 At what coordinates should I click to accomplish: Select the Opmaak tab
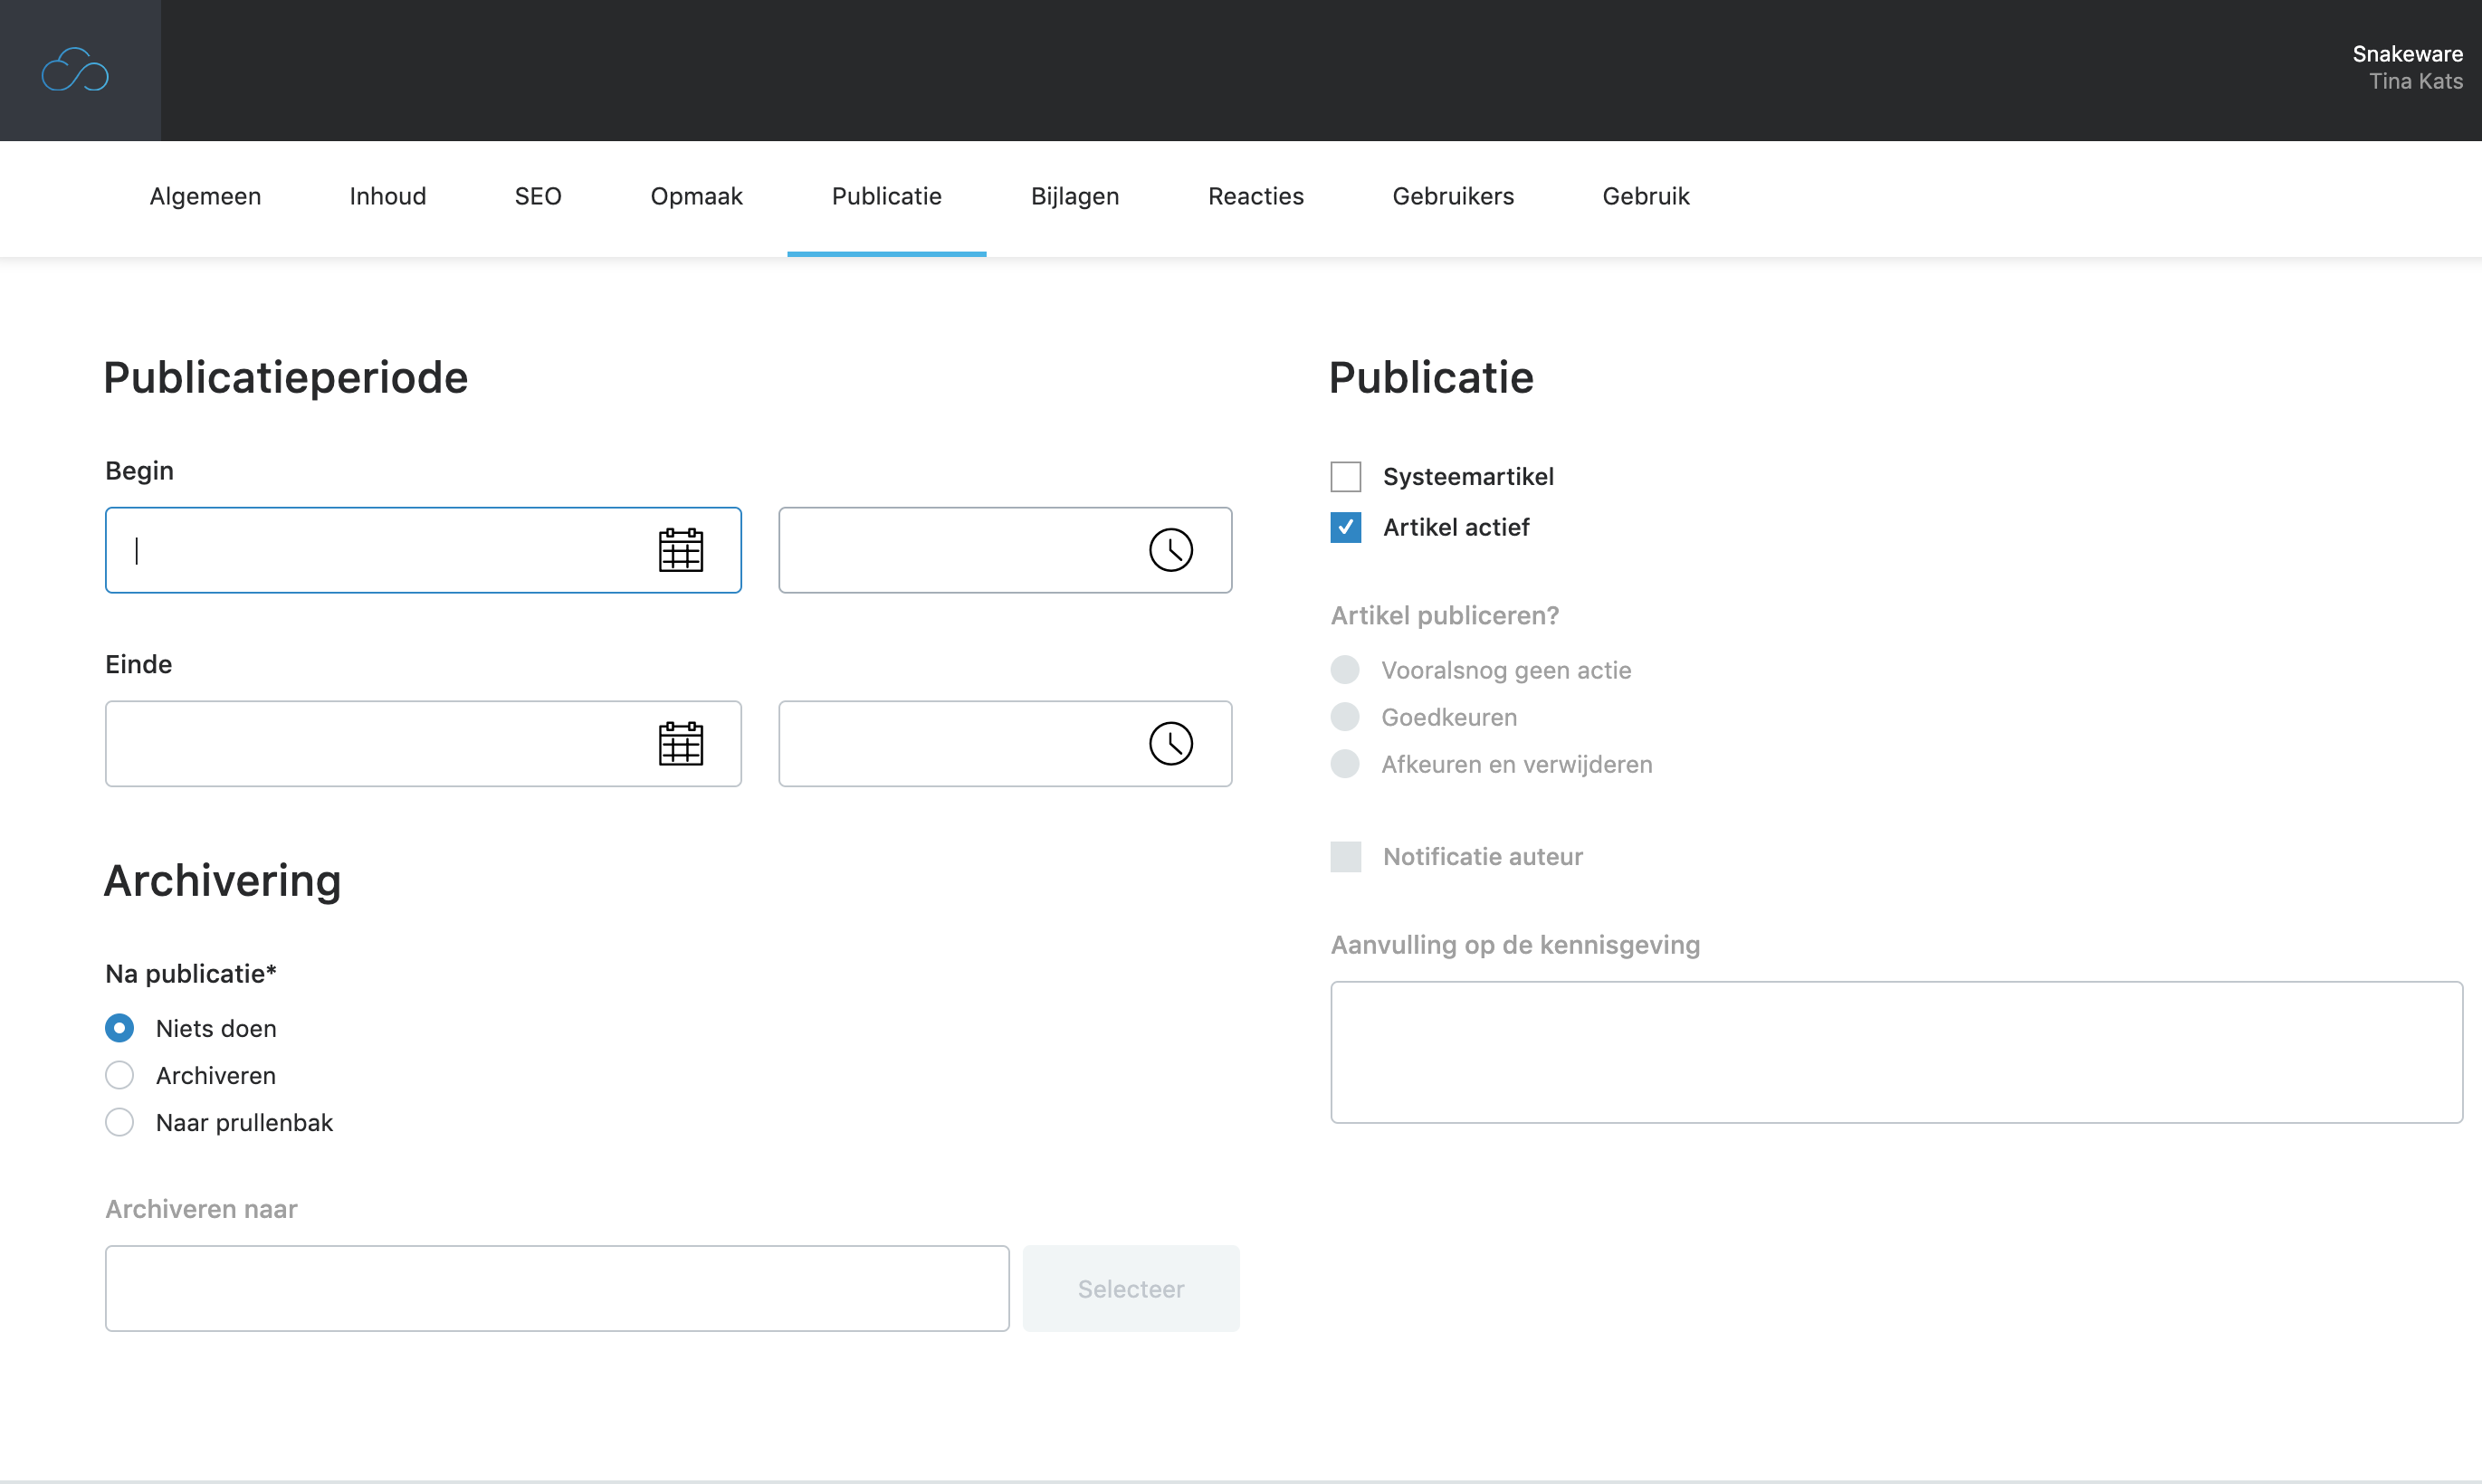point(696,197)
